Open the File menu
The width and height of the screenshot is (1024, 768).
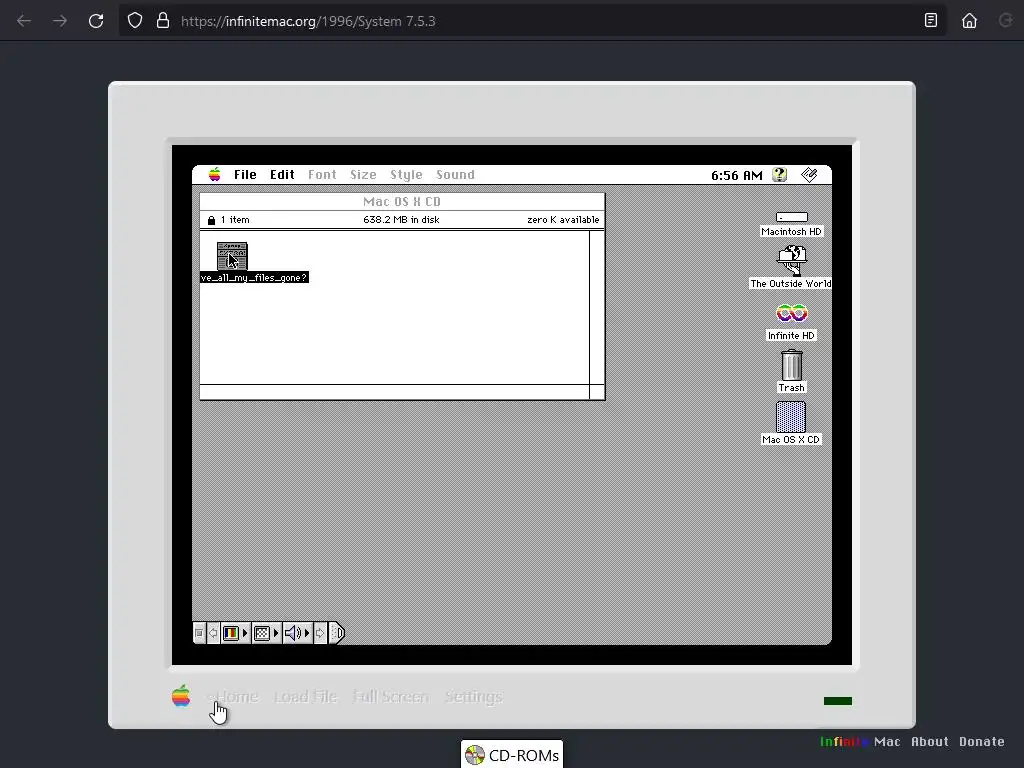(x=245, y=174)
